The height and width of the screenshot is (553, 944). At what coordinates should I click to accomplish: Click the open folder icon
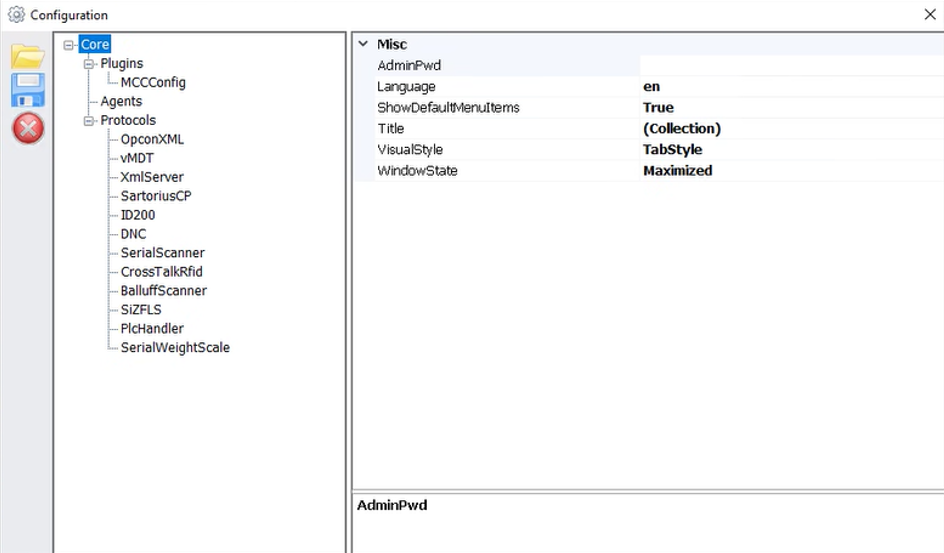[27, 56]
